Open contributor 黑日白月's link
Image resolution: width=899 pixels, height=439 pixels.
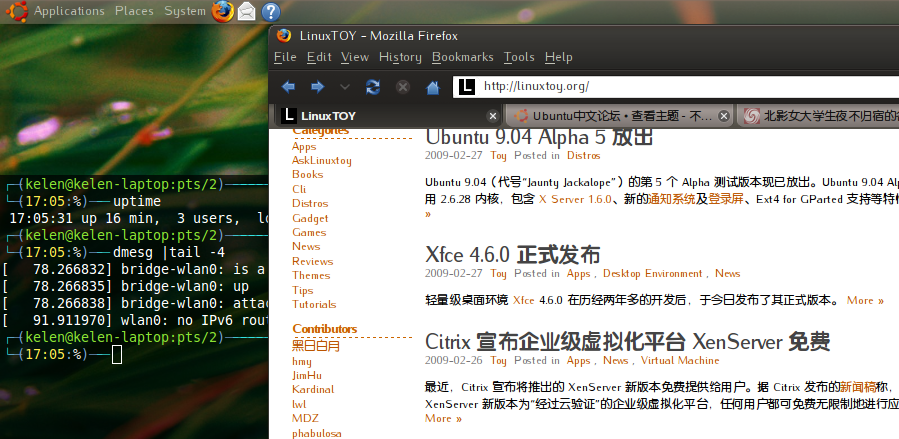coord(316,346)
